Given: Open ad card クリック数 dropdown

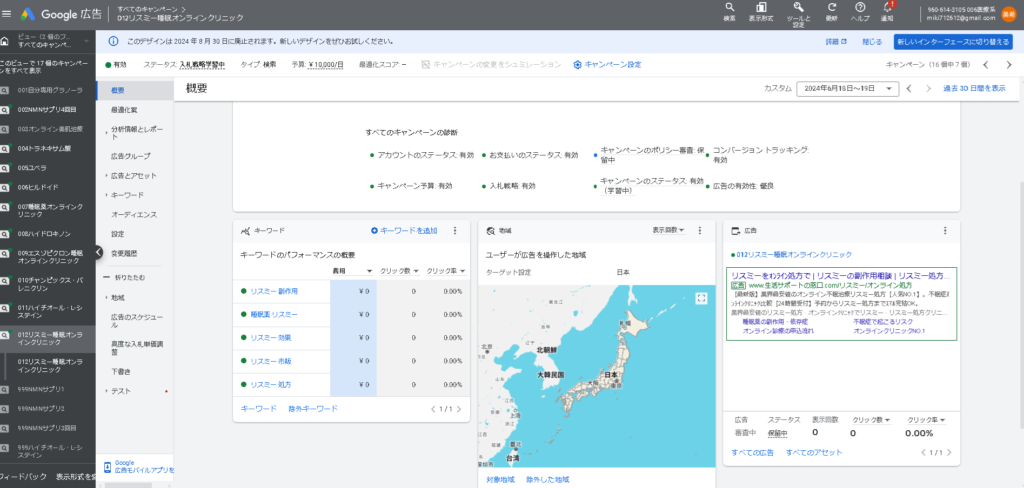Looking at the screenshot, I should (871, 419).
